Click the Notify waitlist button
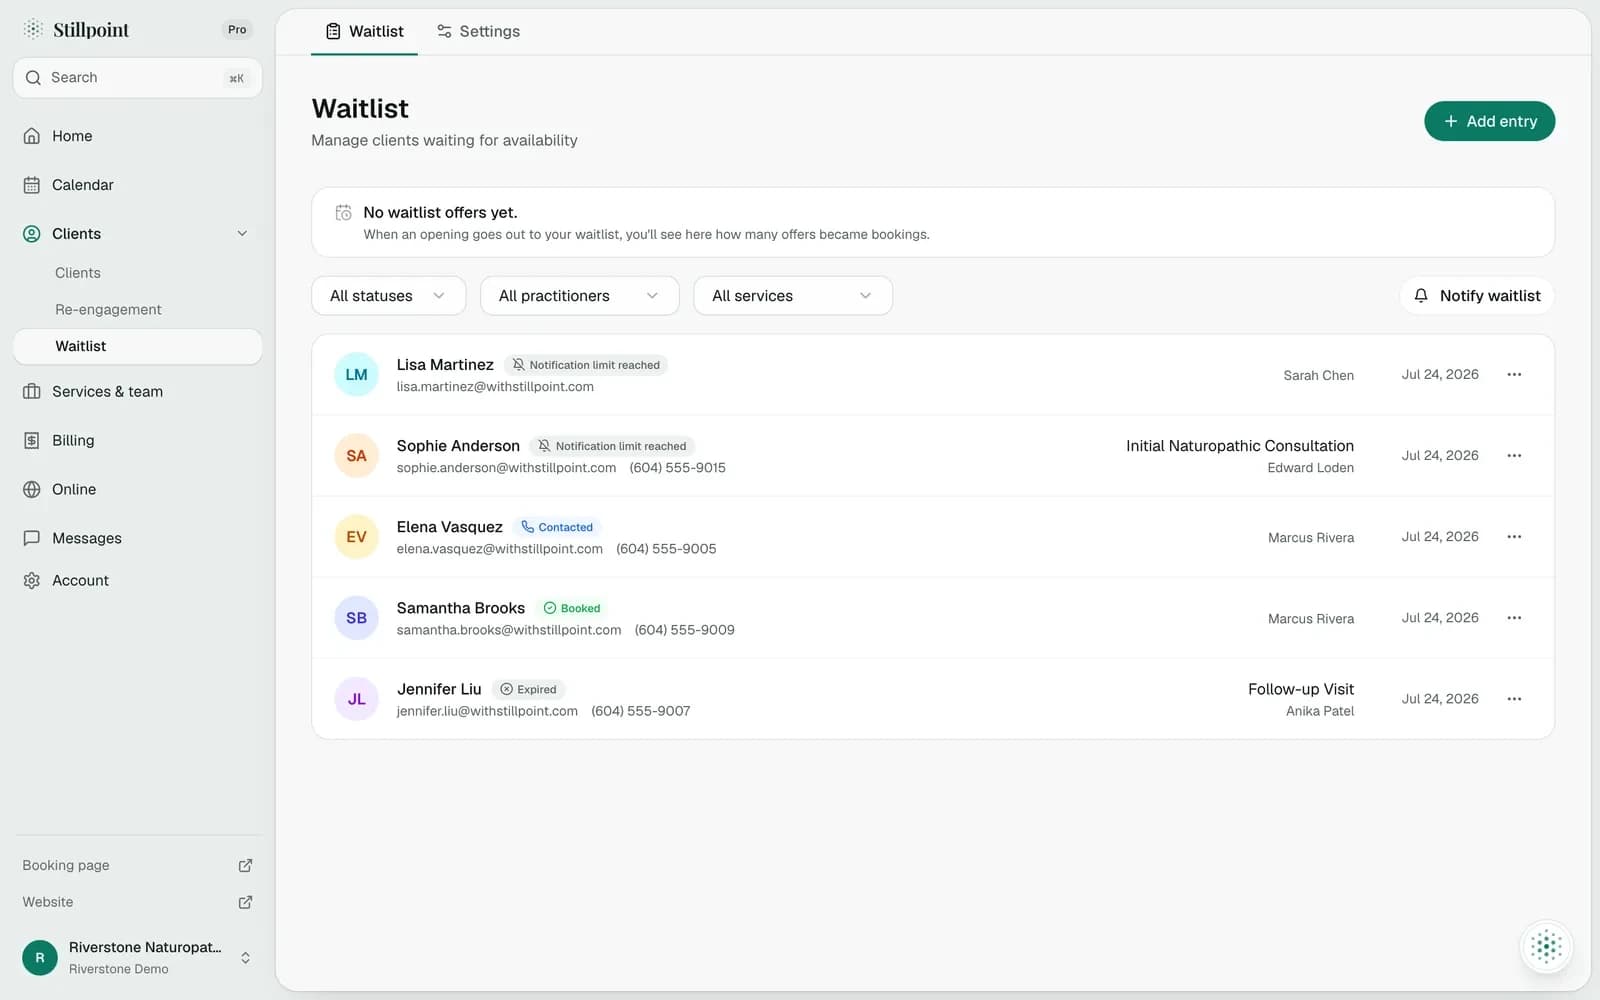This screenshot has height=1000, width=1600. [x=1477, y=296]
